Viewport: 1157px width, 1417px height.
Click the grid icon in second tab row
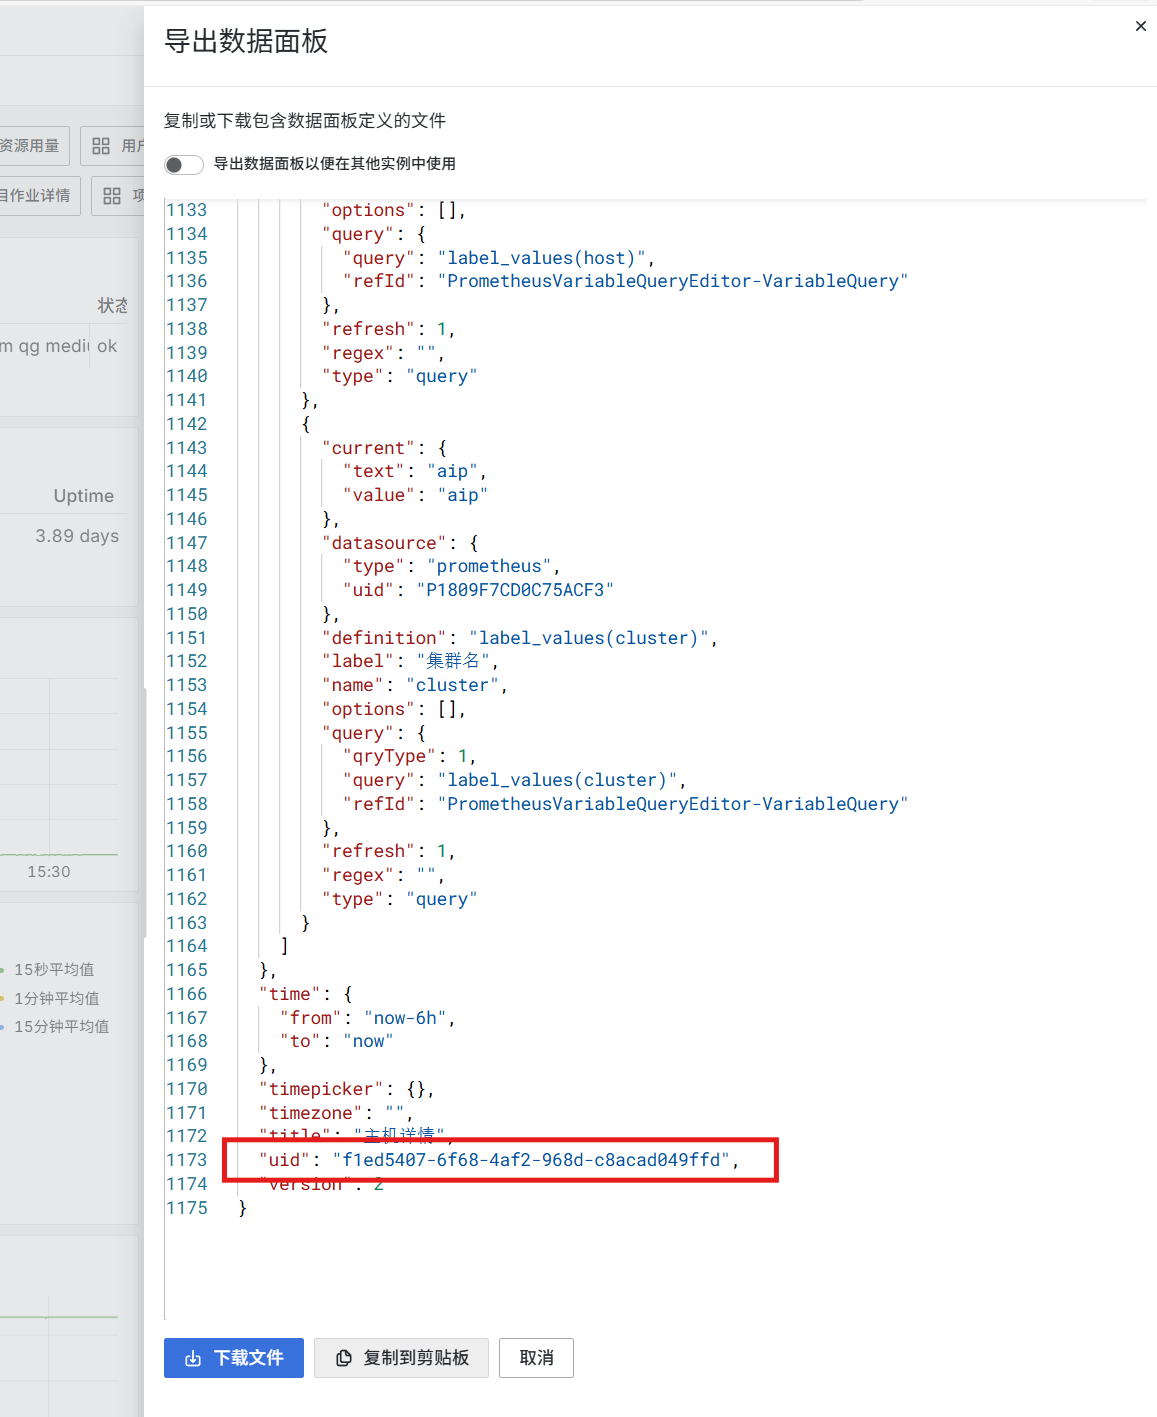(x=112, y=196)
